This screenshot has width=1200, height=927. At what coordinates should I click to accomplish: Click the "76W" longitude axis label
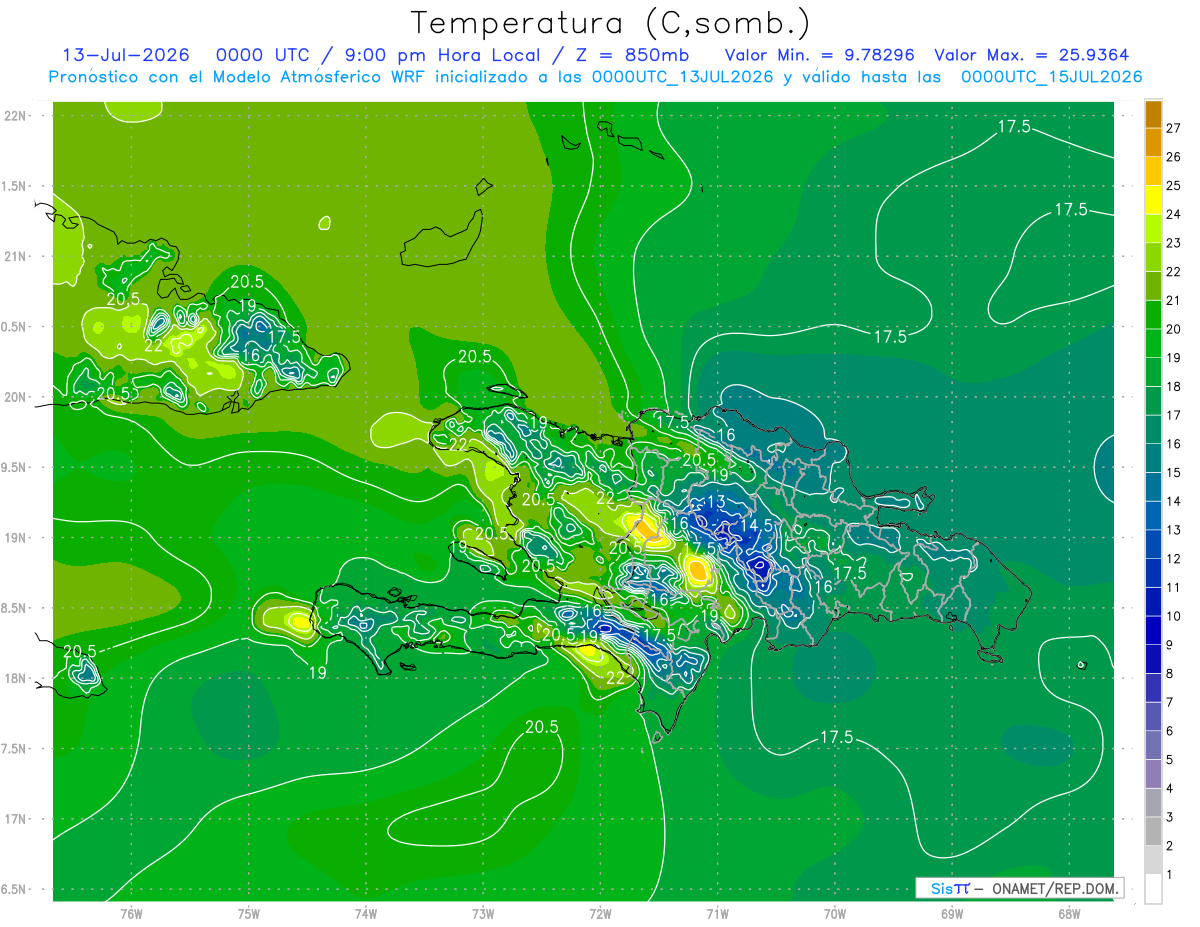[x=131, y=914]
